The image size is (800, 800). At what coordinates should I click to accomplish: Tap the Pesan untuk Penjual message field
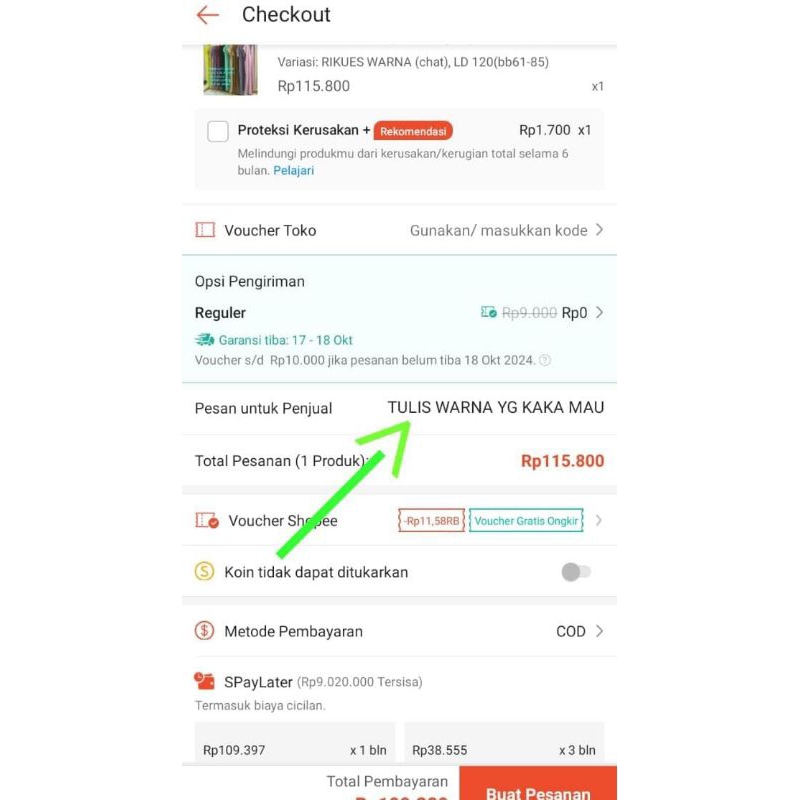(399, 408)
